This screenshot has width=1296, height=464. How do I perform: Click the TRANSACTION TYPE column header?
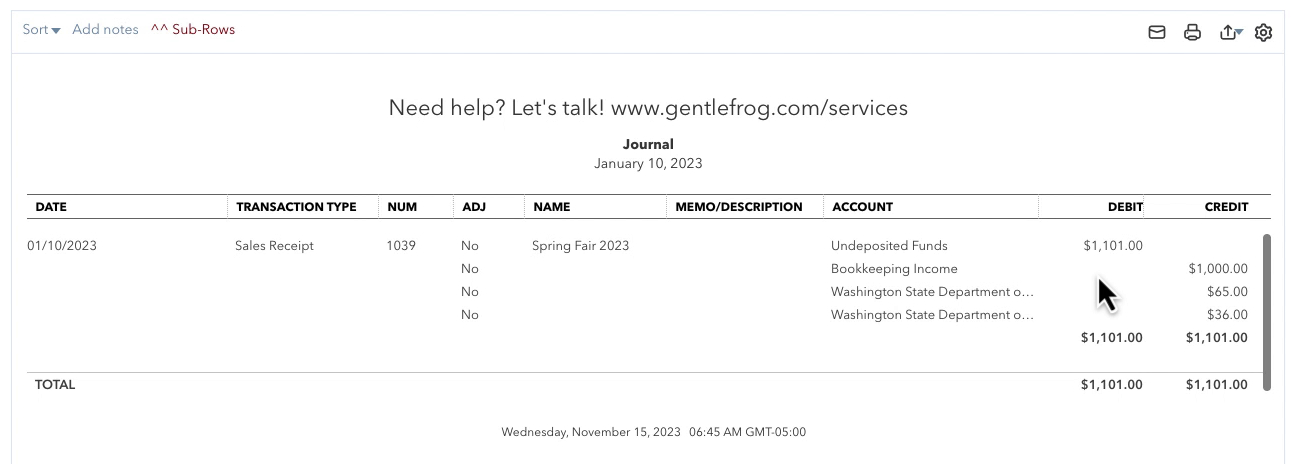tap(296, 207)
